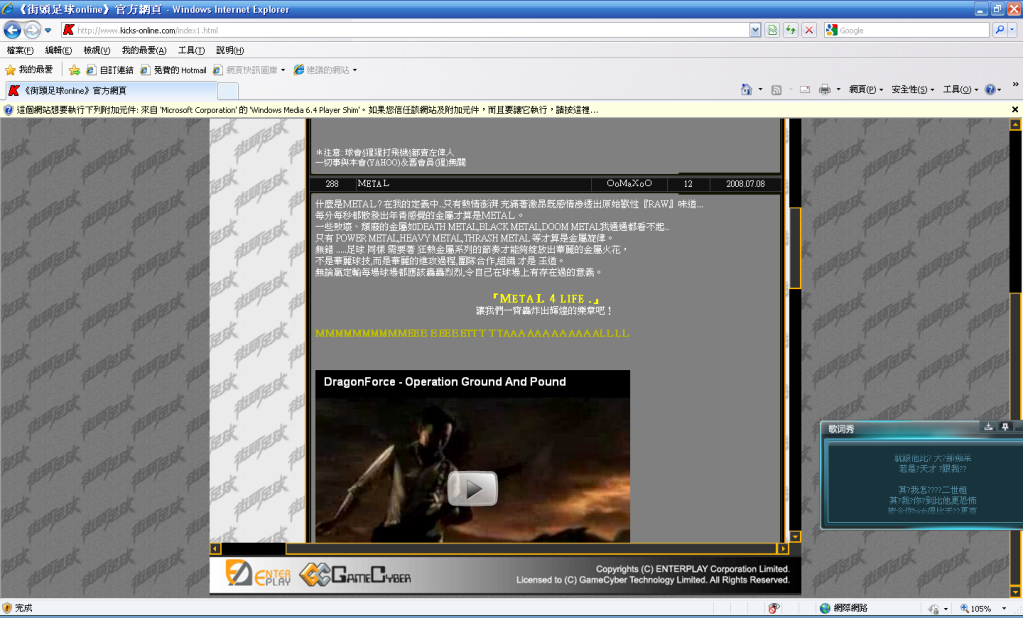Close the yellow add-on information bar
The image size is (1023, 618).
click(x=1014, y=109)
